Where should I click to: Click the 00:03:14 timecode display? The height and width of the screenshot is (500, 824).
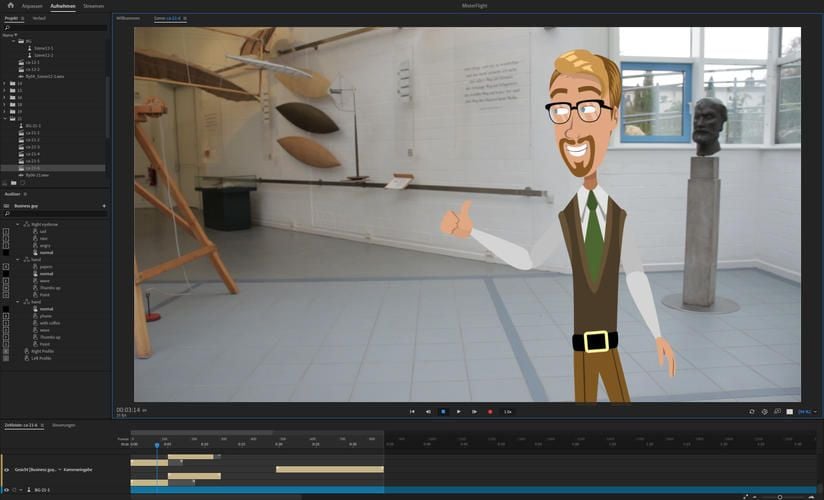[x=129, y=410]
